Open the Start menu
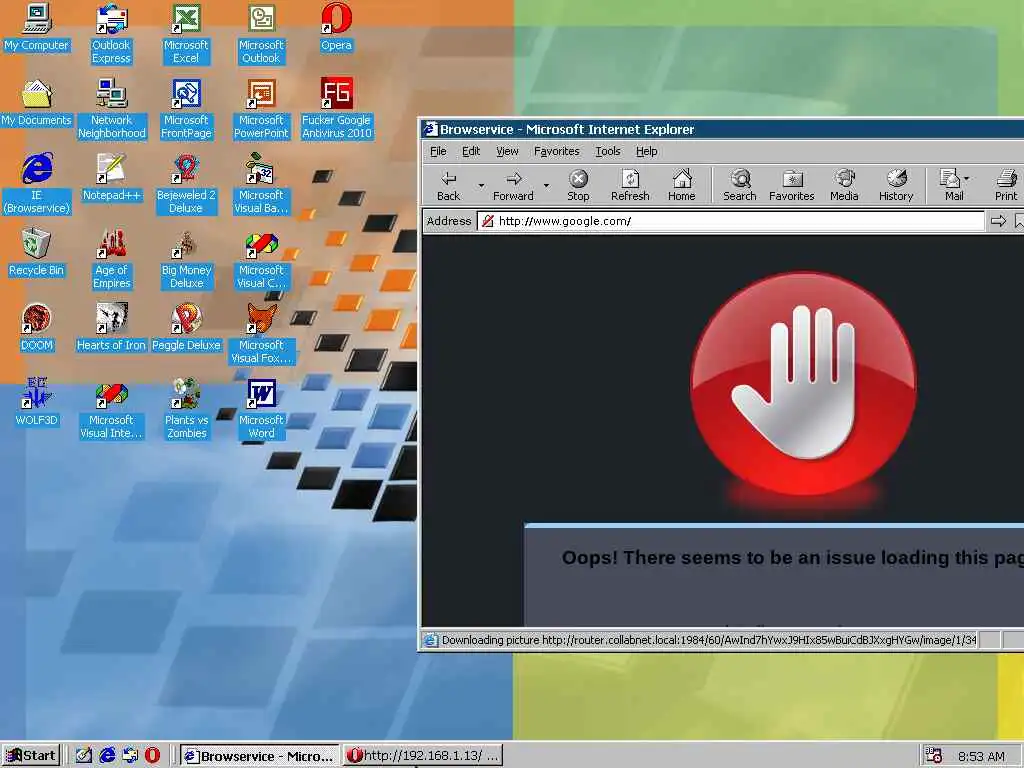This screenshot has height=768, width=1024. coord(31,756)
